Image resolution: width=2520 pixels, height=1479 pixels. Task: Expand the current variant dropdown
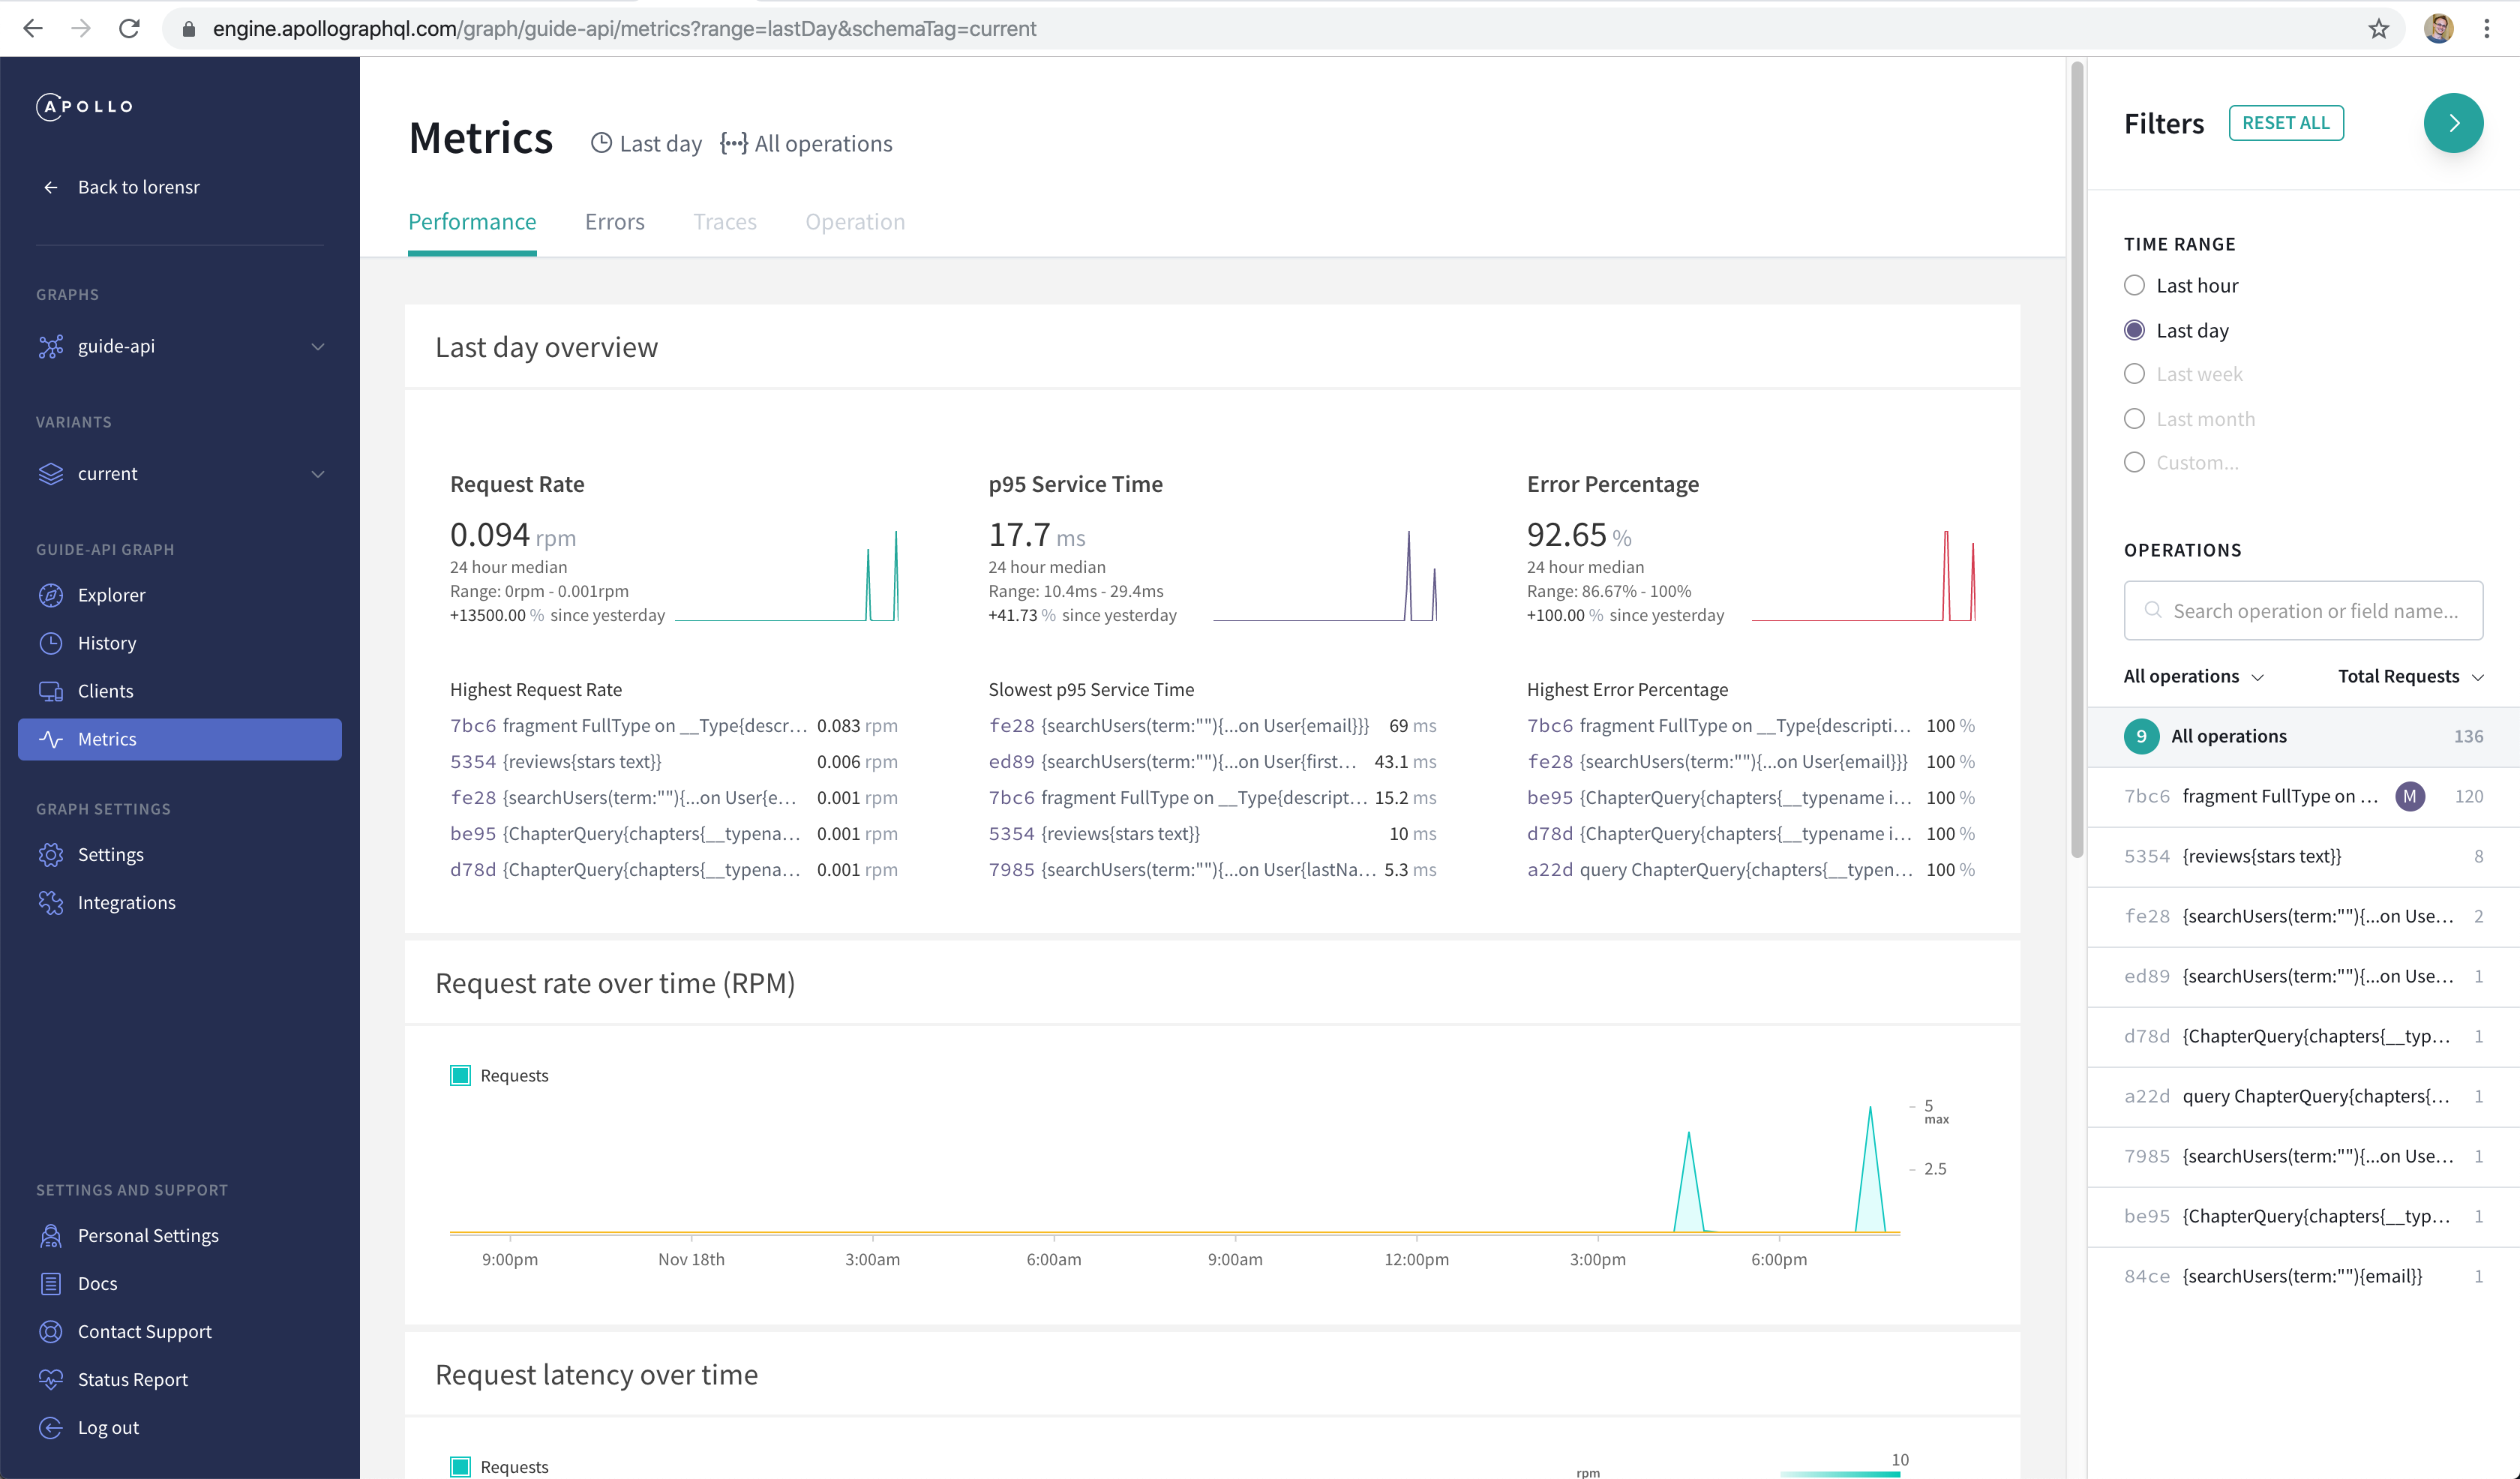tap(318, 474)
